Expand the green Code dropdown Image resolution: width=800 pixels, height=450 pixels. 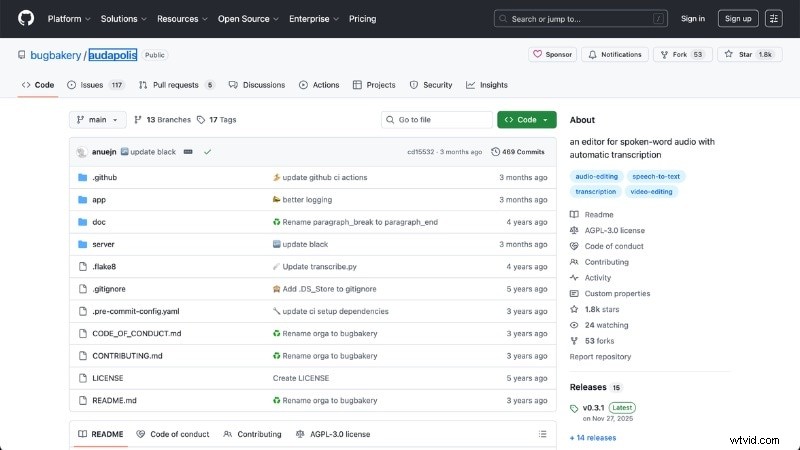[526, 120]
